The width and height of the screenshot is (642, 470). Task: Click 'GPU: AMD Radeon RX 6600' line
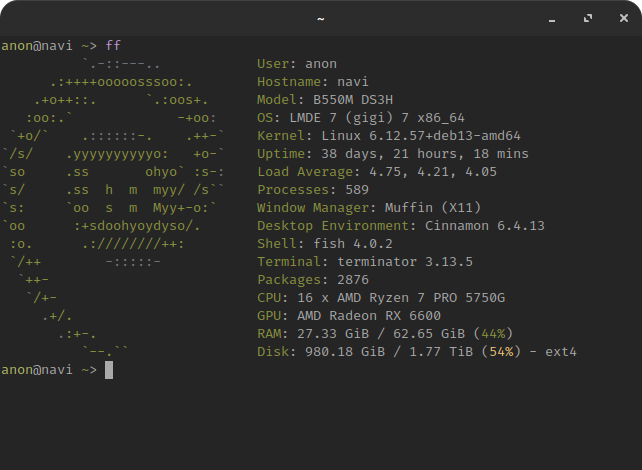coord(349,316)
